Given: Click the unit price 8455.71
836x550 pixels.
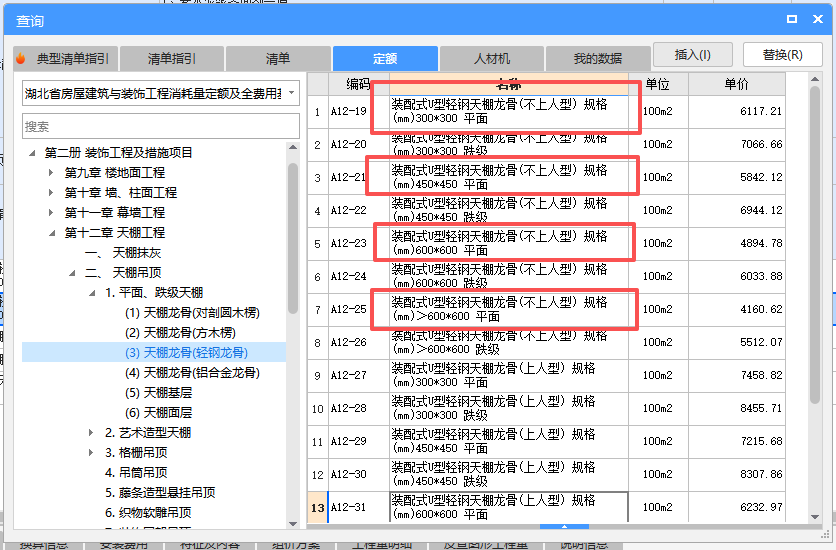Looking at the screenshot, I should point(761,408).
